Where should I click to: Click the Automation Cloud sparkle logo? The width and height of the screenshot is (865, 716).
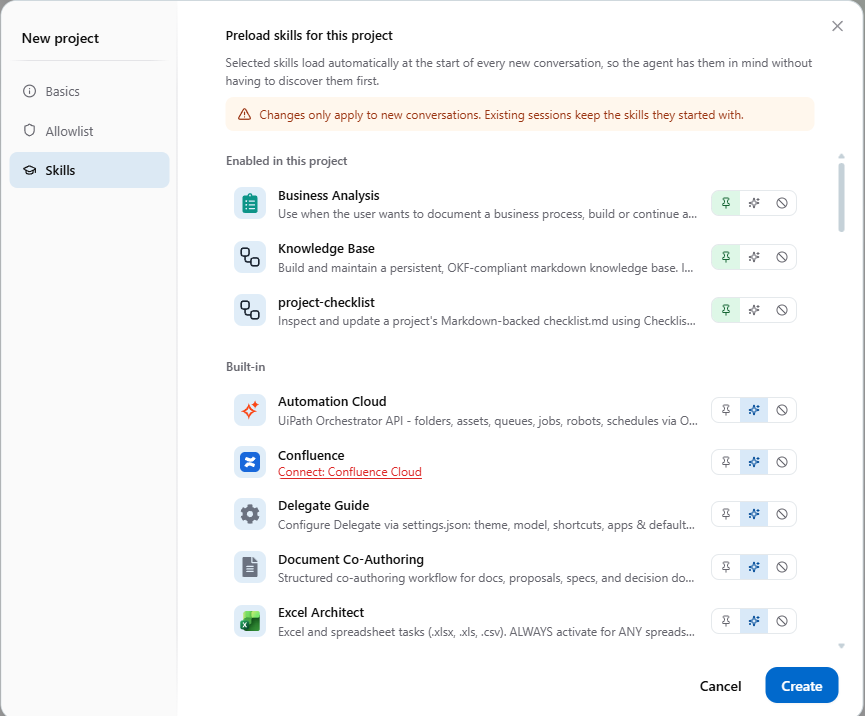250,410
